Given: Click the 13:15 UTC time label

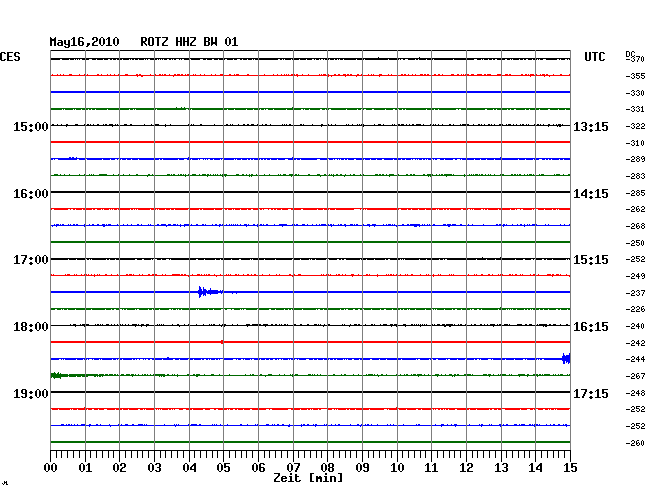Looking at the screenshot, I should click(591, 126).
